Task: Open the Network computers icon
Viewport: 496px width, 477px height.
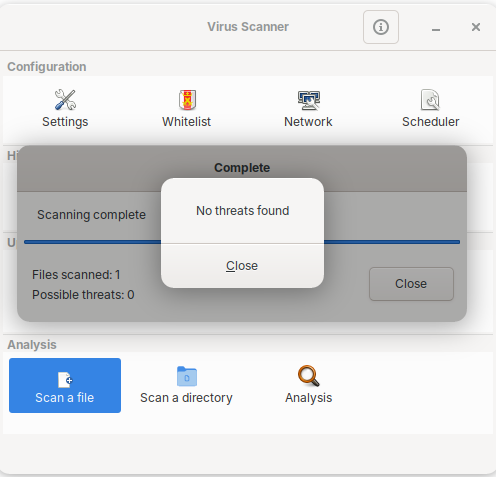Action: click(x=309, y=100)
